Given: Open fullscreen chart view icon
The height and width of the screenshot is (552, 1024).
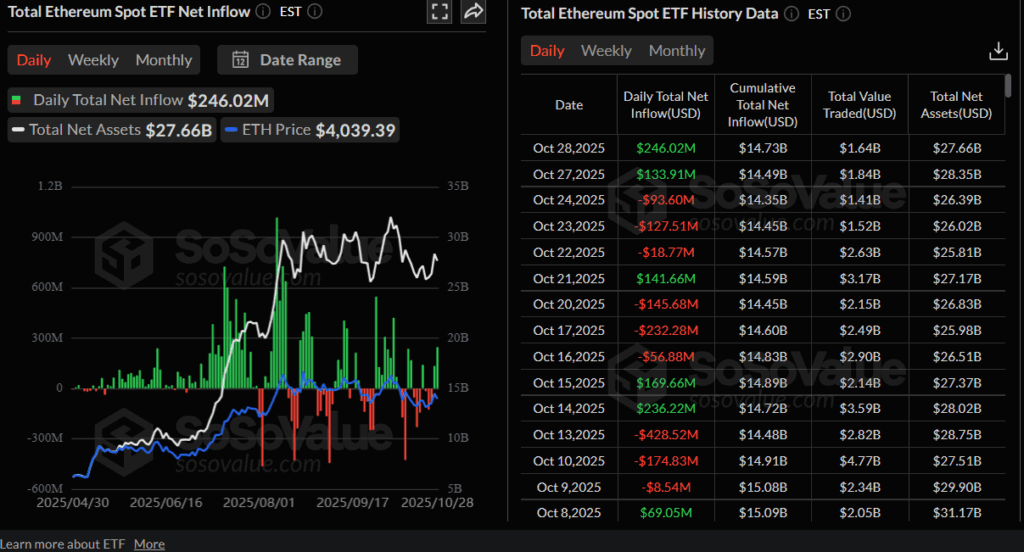Looking at the screenshot, I should [440, 12].
